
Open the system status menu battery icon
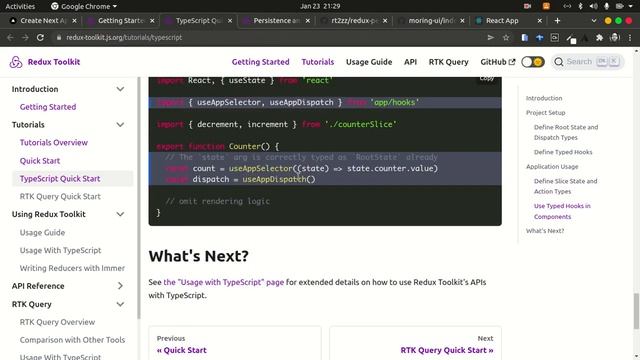coord(620,6)
